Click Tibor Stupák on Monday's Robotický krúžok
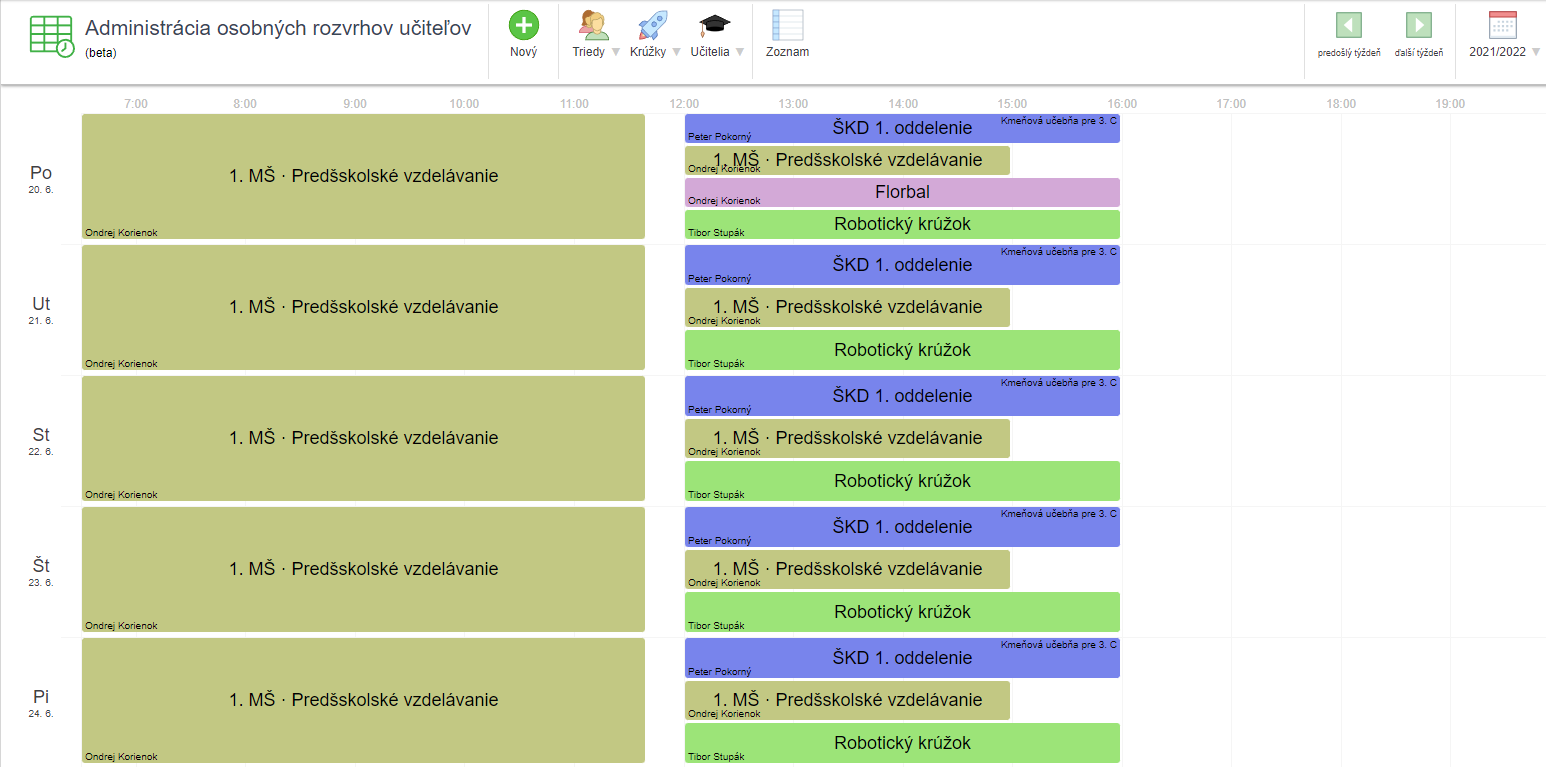Image resolution: width=1546 pixels, height=767 pixels. coord(716,233)
